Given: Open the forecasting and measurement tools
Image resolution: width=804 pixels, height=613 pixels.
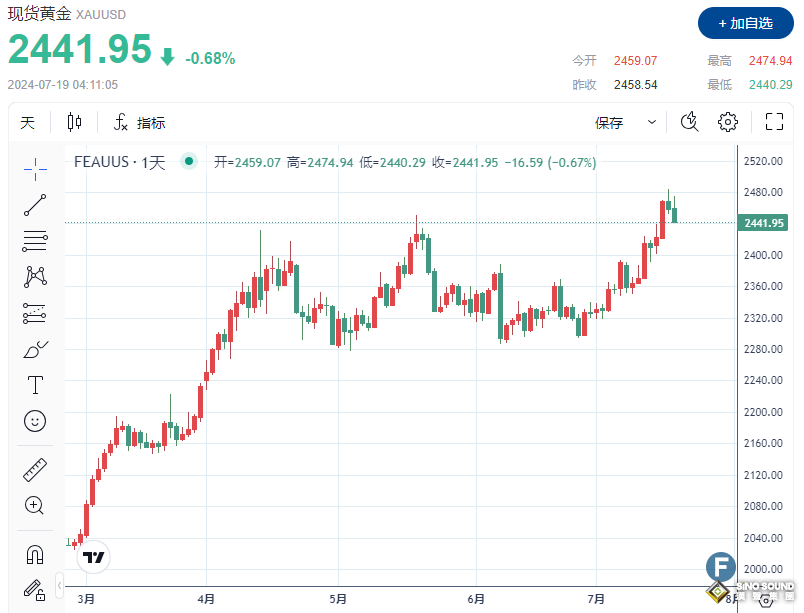Looking at the screenshot, I should click(35, 313).
